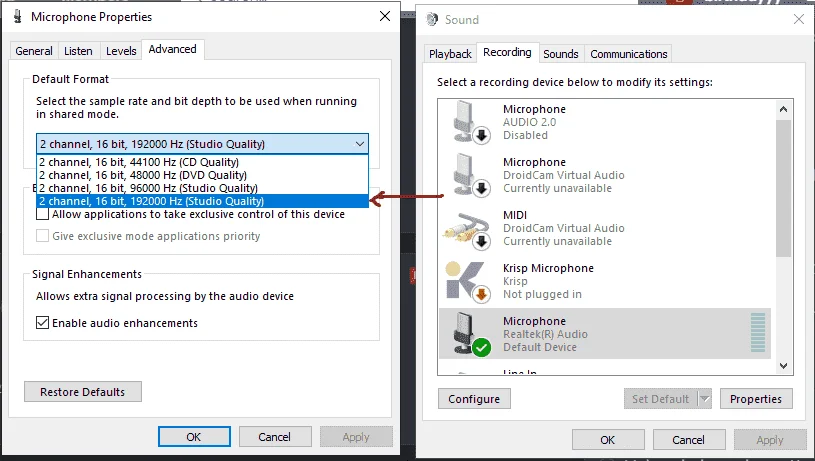
Task: Select the Krisp Microphone icon
Action: tap(467, 281)
